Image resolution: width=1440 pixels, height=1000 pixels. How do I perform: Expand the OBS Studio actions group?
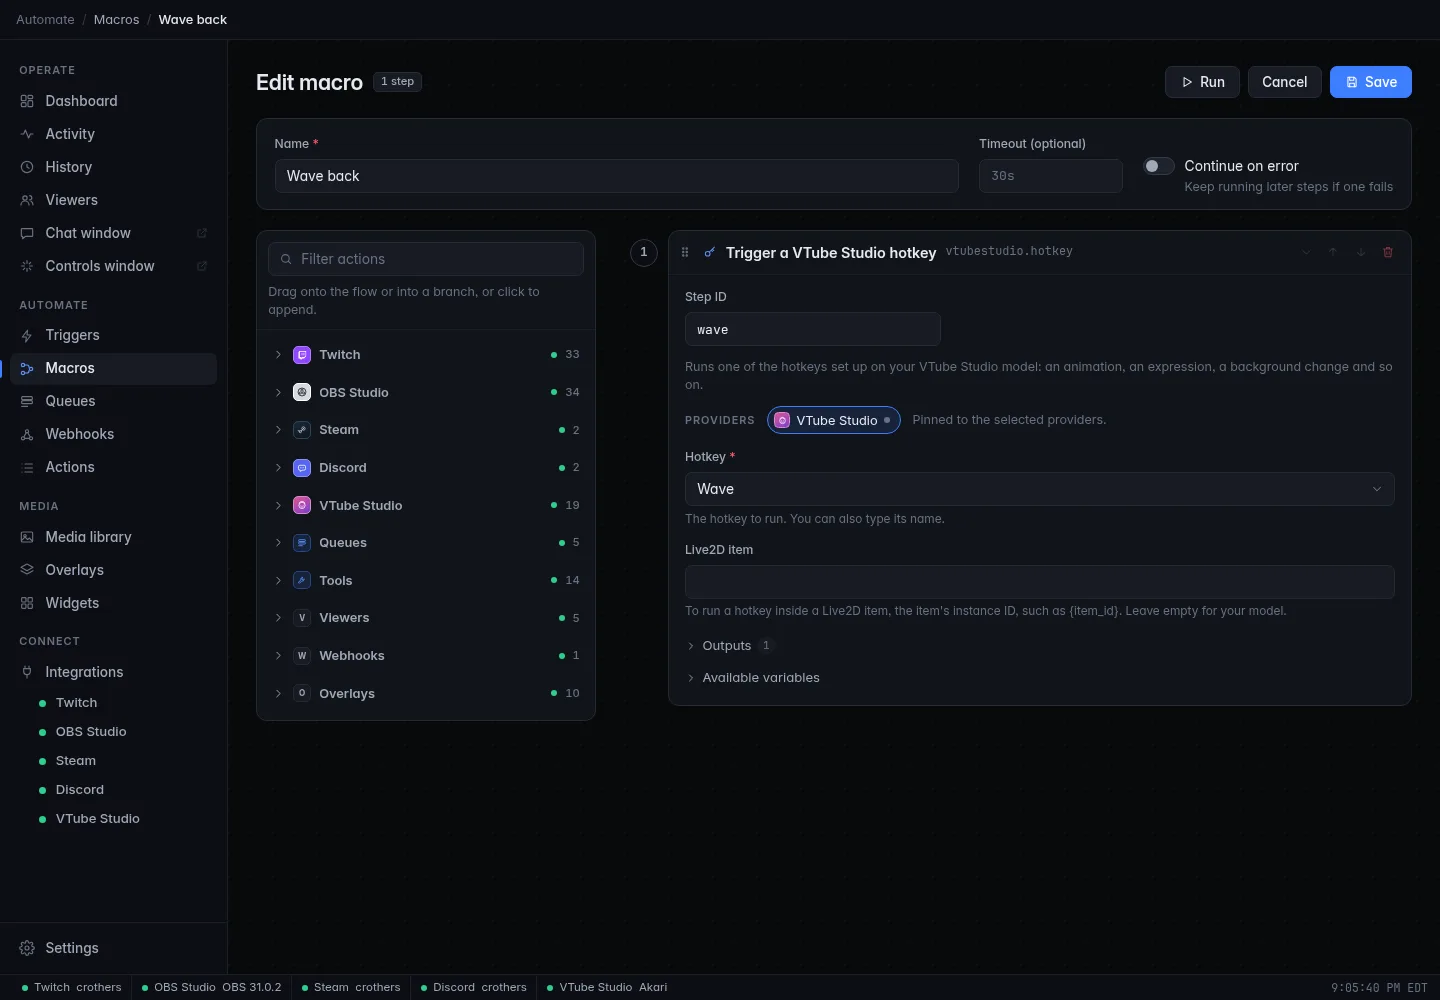427,393
